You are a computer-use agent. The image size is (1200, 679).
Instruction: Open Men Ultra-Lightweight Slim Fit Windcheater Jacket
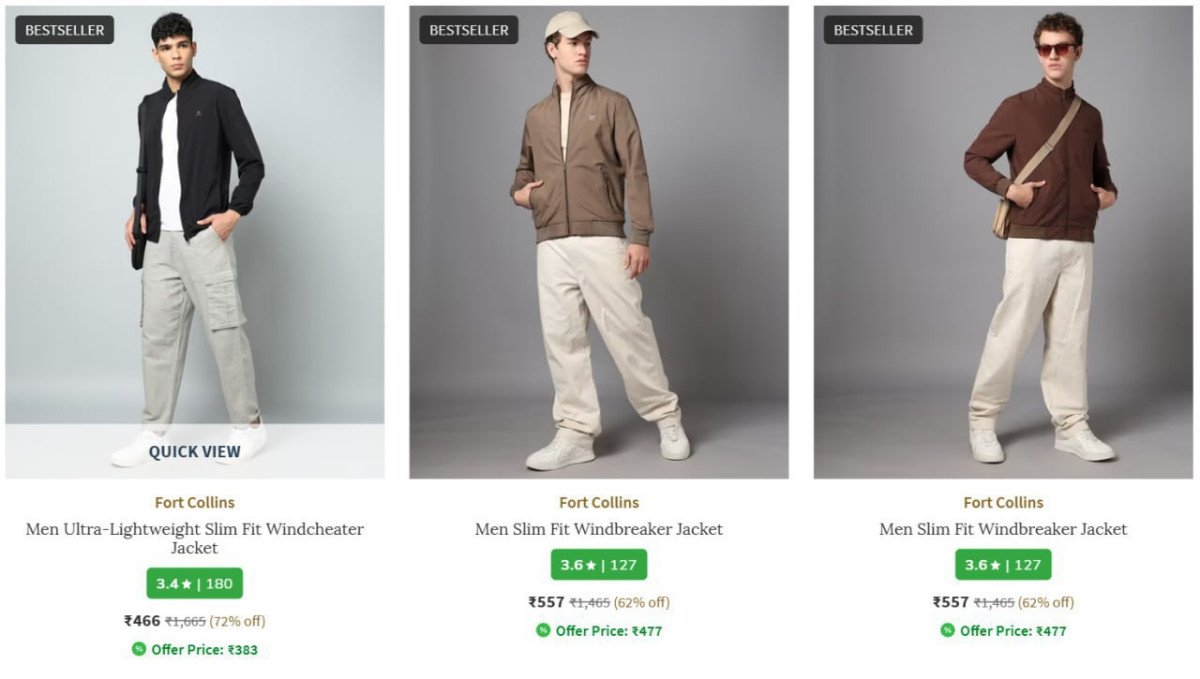[x=195, y=538]
